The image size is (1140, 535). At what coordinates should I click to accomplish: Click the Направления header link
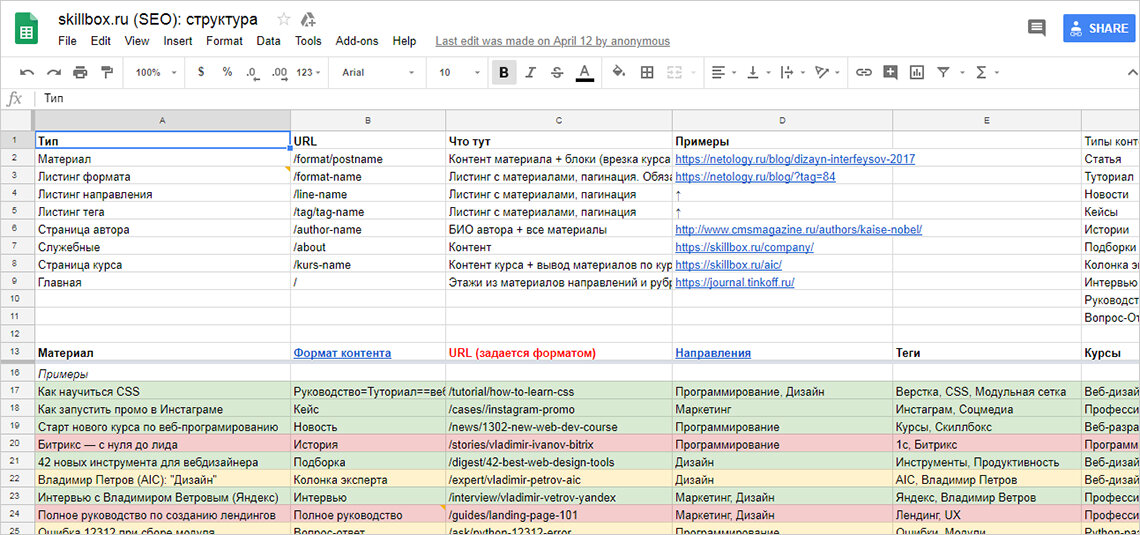click(x=712, y=353)
